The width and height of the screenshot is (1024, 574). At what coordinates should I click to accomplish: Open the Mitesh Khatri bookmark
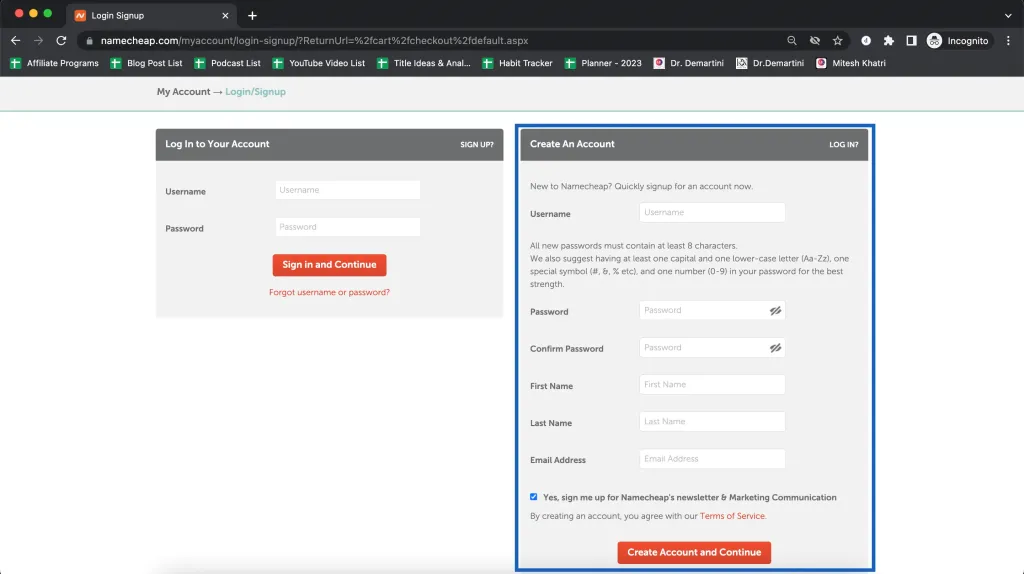click(851, 63)
